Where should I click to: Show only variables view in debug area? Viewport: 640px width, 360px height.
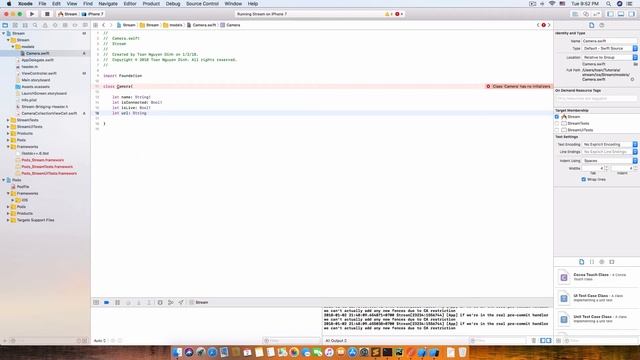[542, 340]
